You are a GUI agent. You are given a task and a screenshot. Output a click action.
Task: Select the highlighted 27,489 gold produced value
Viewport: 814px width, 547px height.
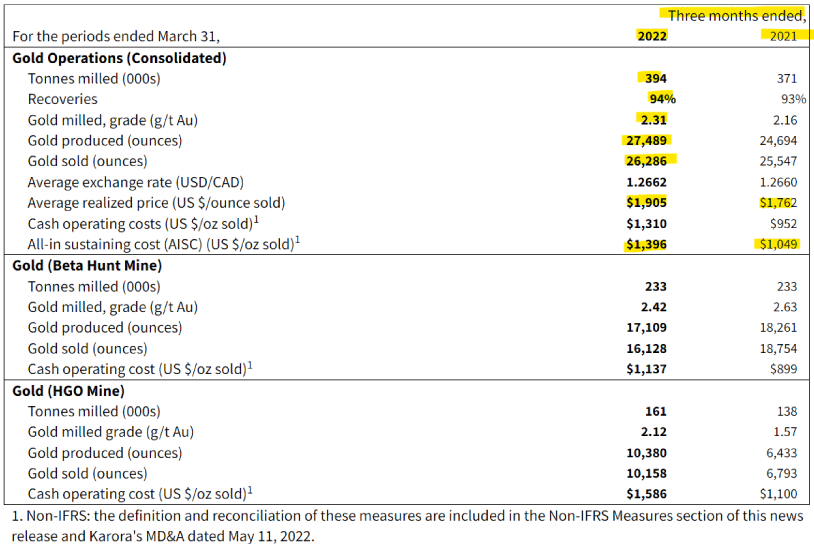coord(646,141)
